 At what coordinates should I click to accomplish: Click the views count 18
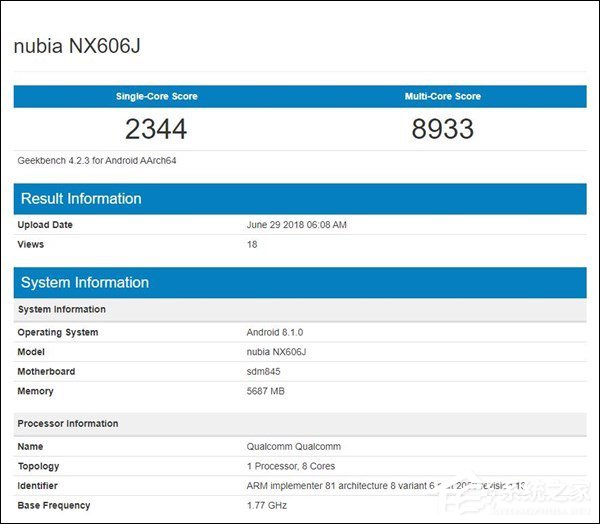252,244
